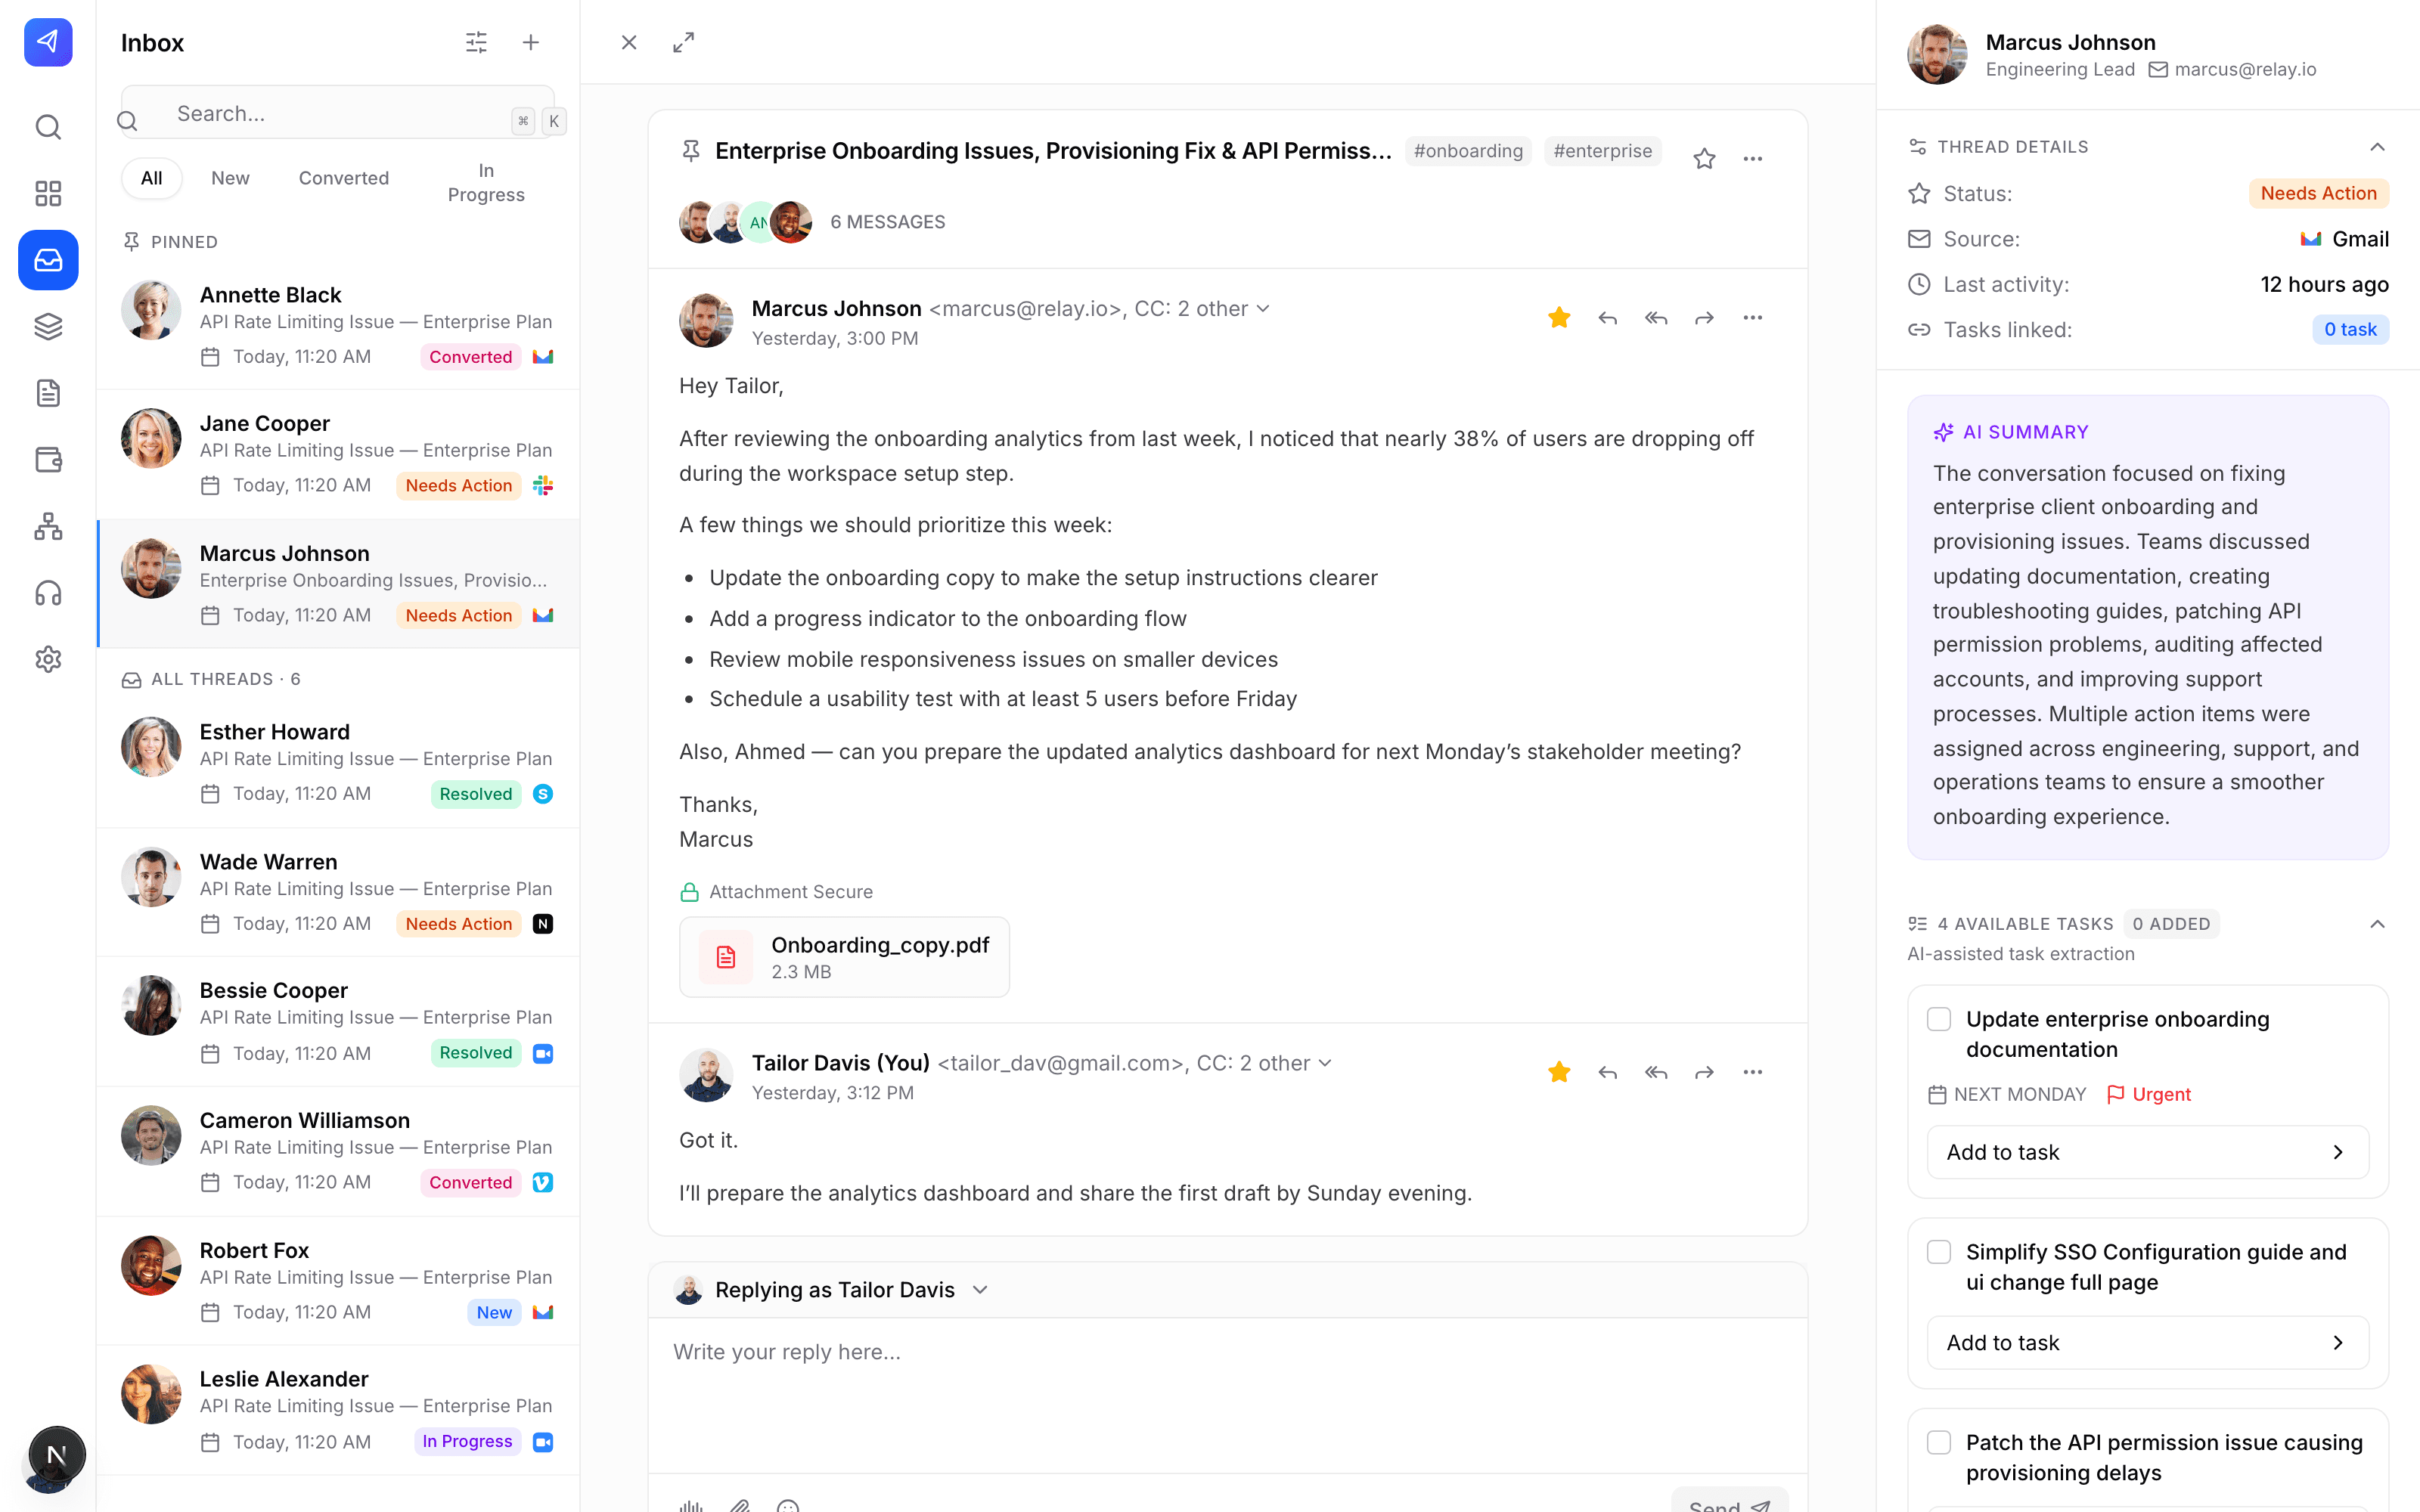2420x1512 pixels.
Task: Collapse the Thread Details section
Action: click(2377, 147)
